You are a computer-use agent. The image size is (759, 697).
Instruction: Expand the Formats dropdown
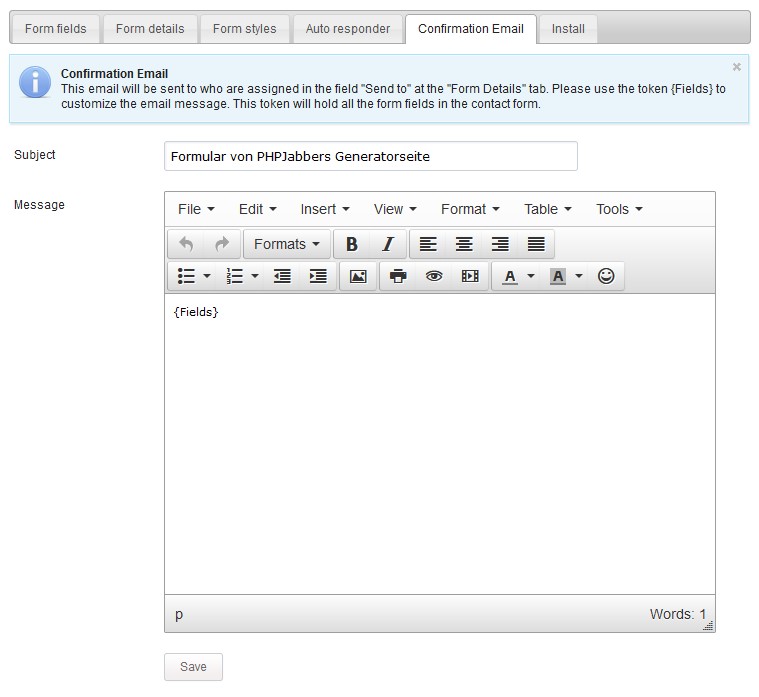(286, 244)
